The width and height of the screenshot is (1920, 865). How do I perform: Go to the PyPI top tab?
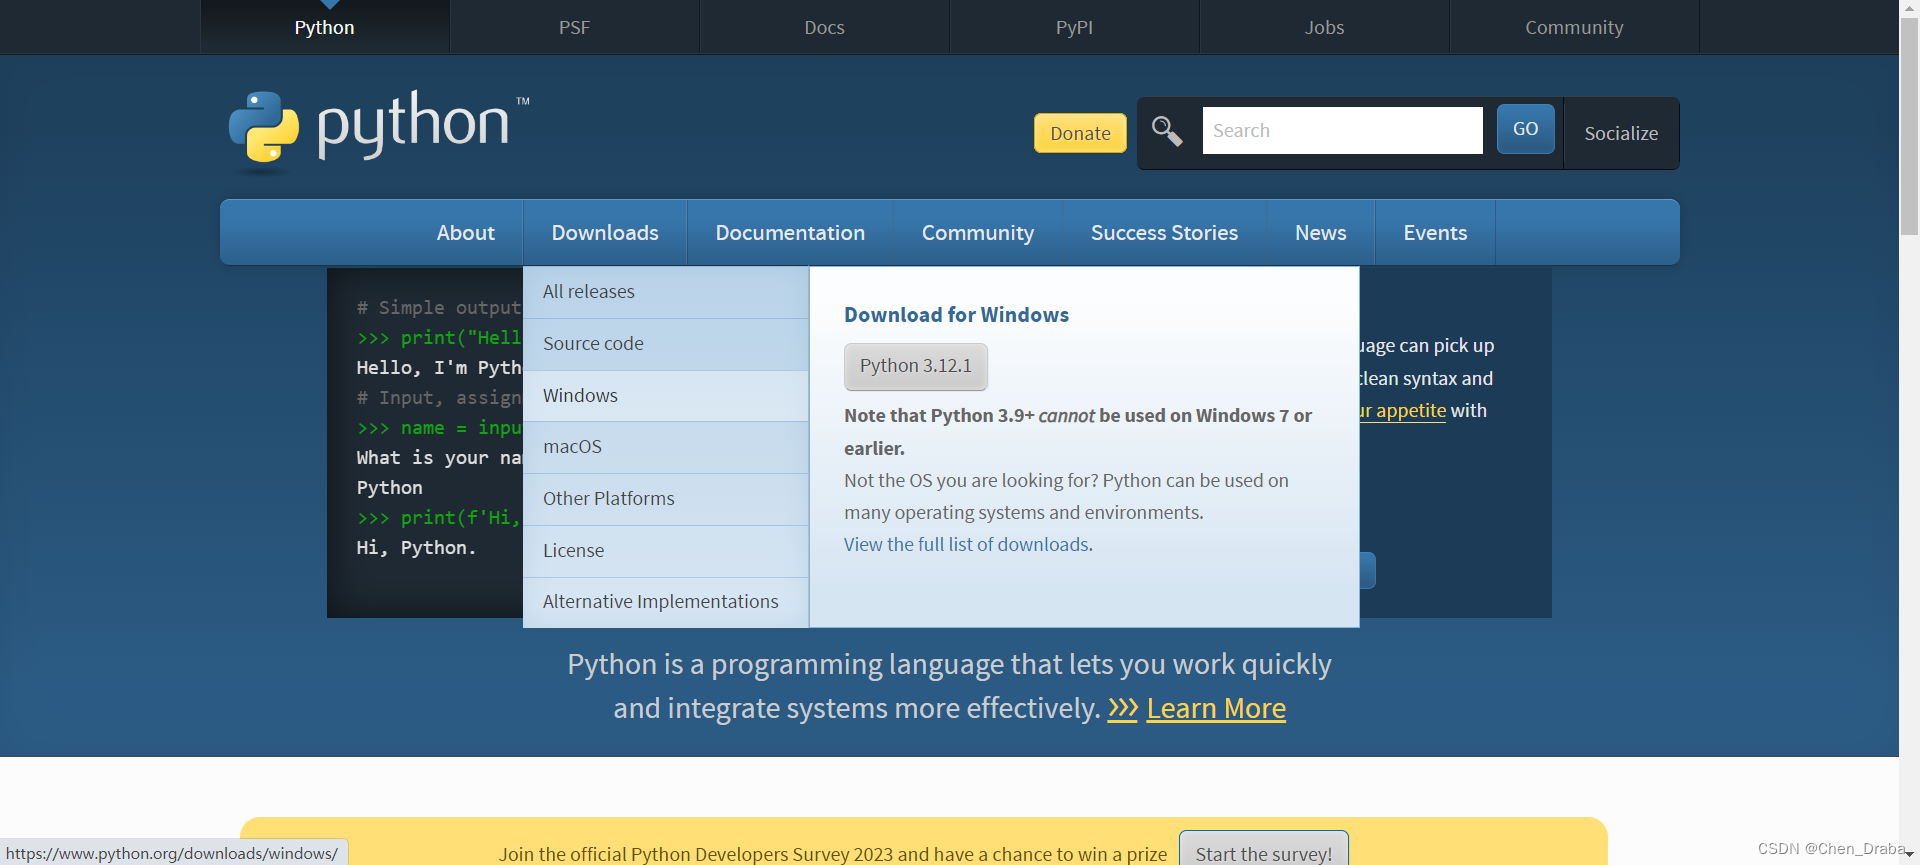(x=1074, y=27)
